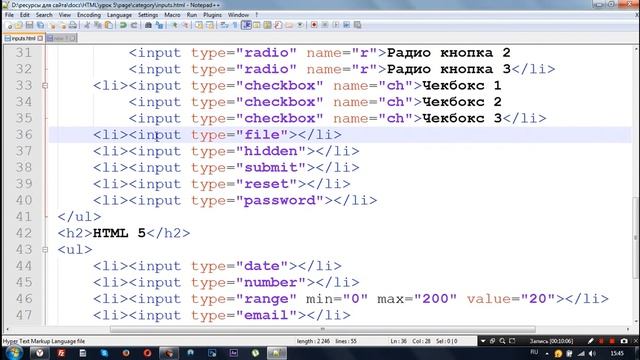Click the Stop recording macro icon

click(x=325, y=25)
